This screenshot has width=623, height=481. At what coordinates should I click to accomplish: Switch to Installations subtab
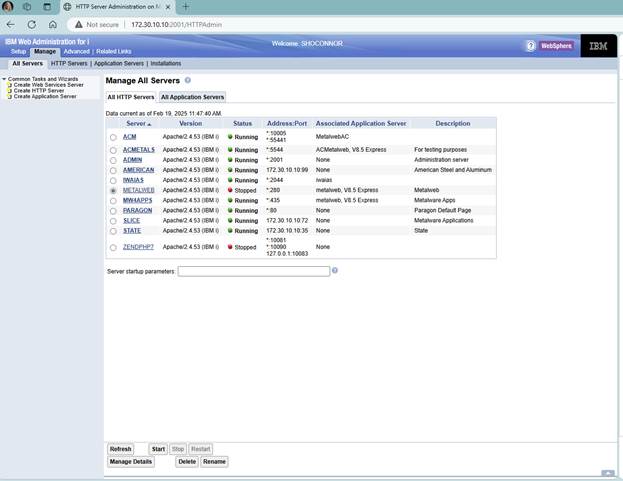(166, 64)
